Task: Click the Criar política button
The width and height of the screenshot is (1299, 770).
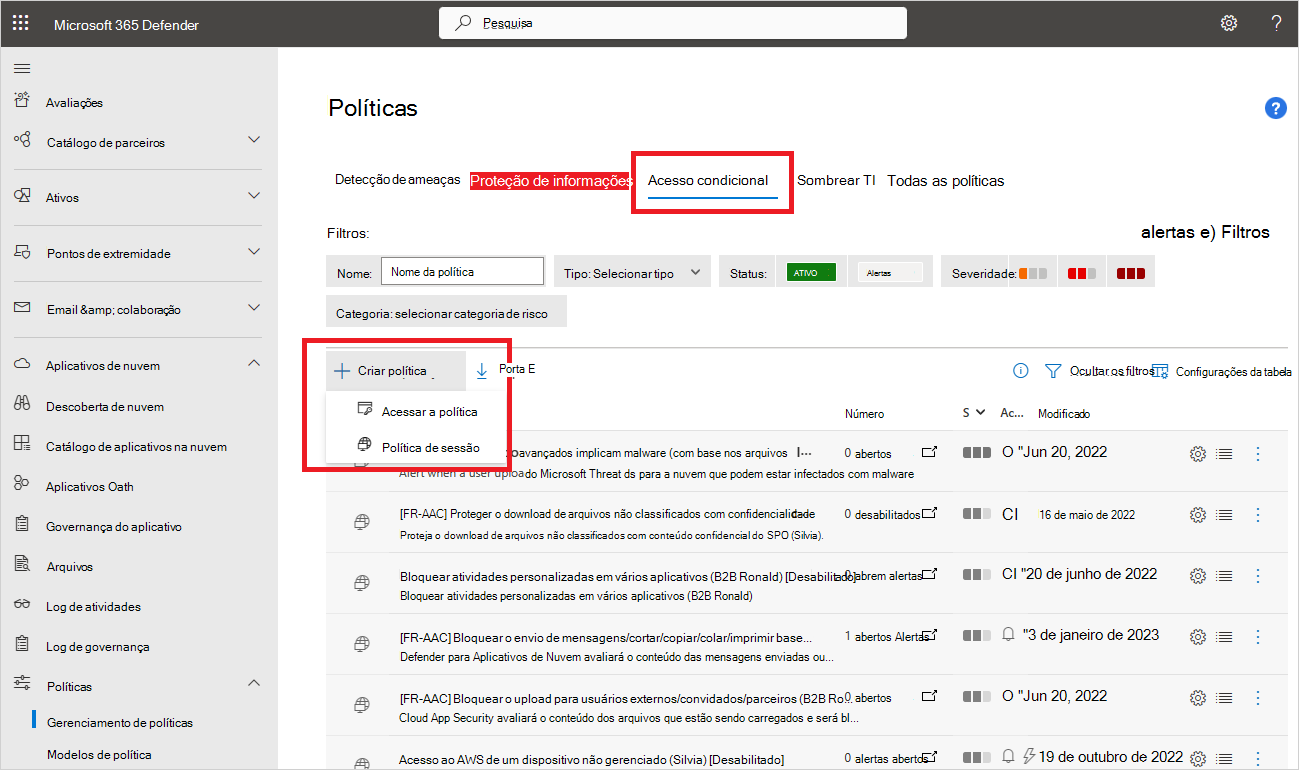Action: click(x=395, y=371)
